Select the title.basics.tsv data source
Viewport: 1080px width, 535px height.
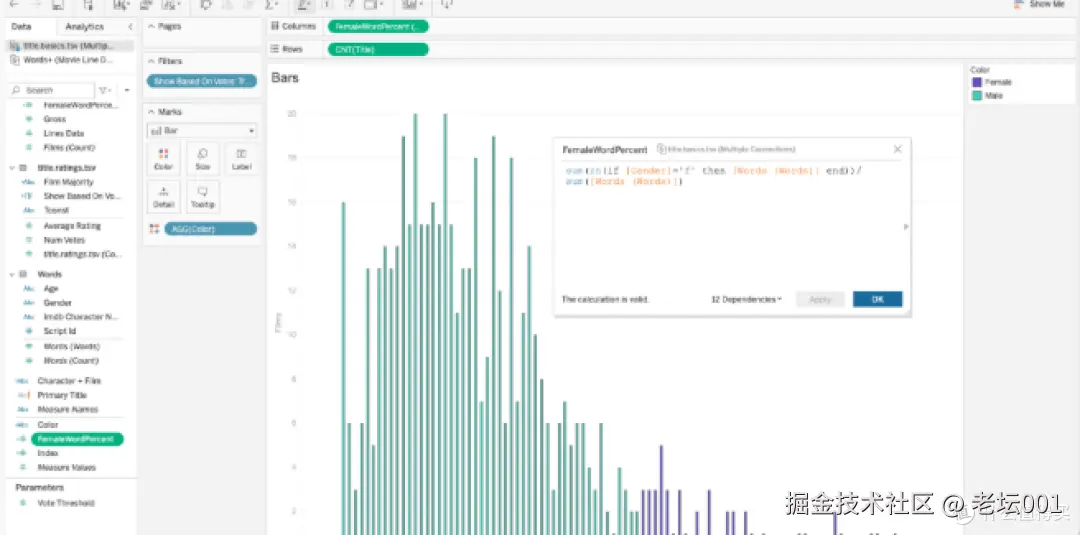69,45
